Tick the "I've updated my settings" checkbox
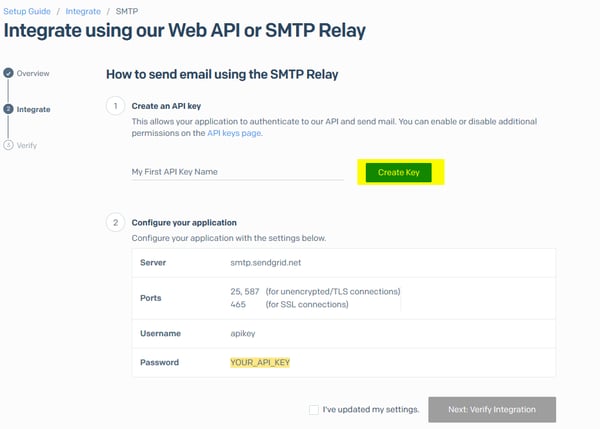The width and height of the screenshot is (600, 429). 314,409
